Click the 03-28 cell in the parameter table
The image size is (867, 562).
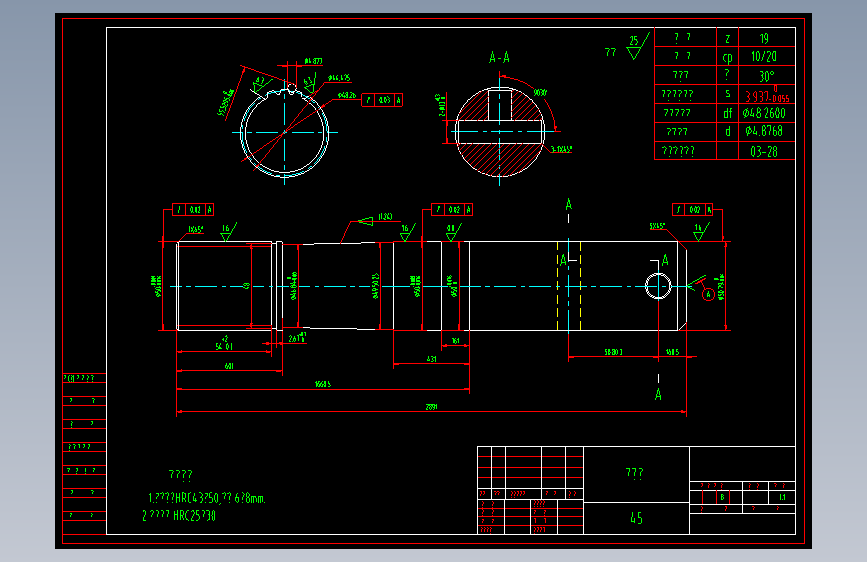(764, 151)
